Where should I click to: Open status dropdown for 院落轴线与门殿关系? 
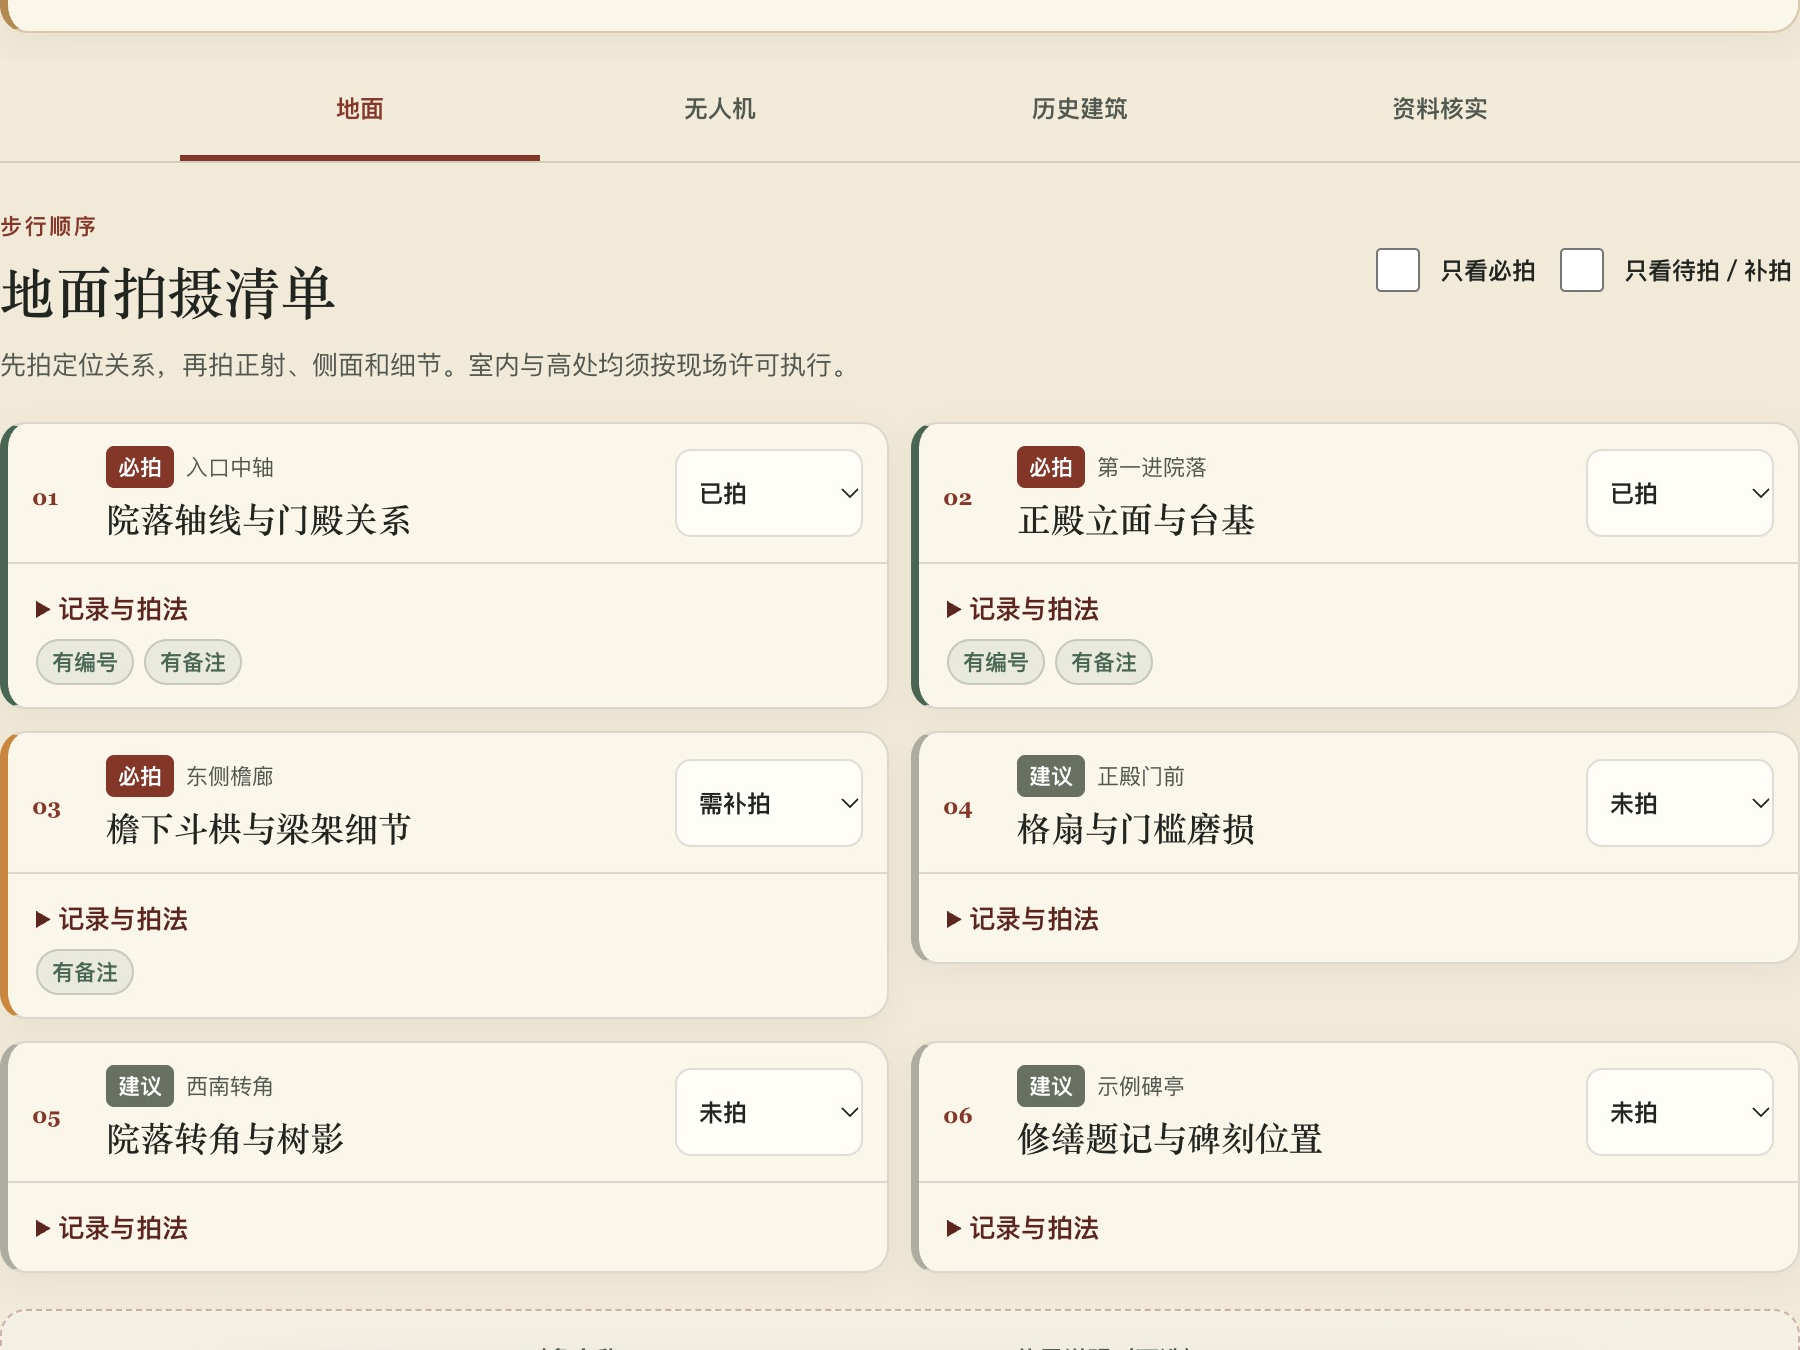(x=769, y=493)
